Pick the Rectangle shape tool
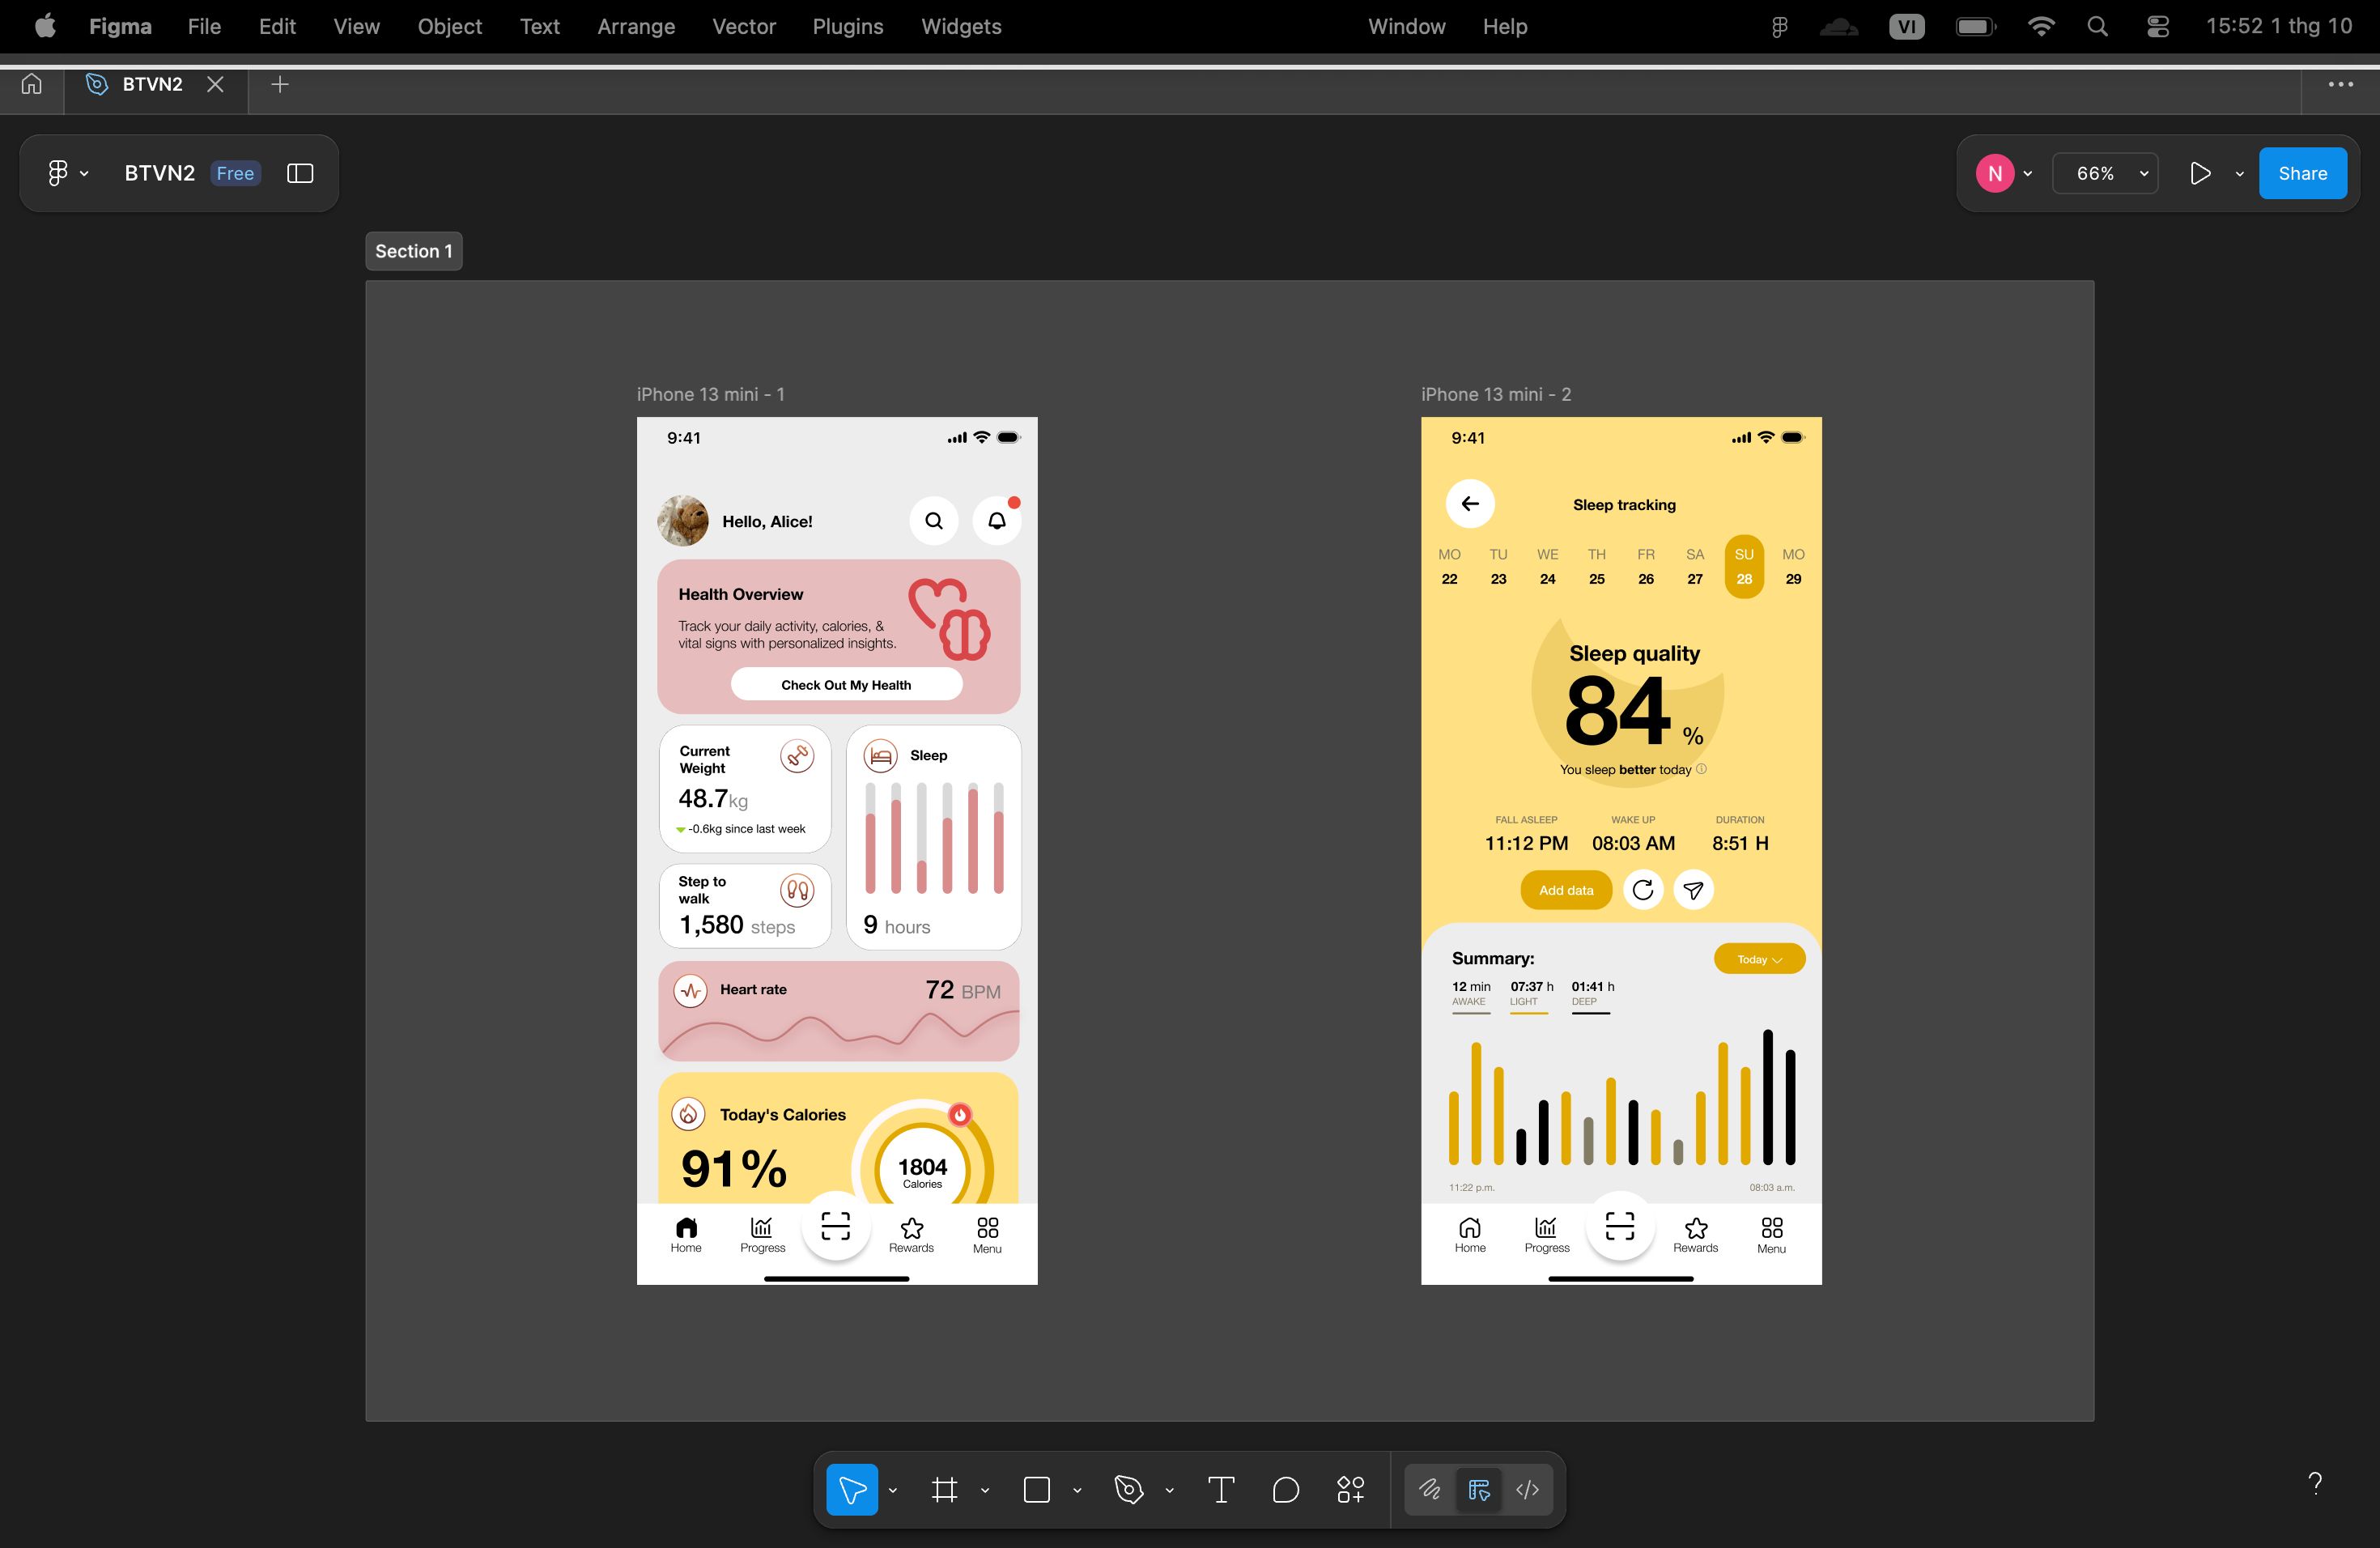2380x1548 pixels. click(x=1037, y=1489)
